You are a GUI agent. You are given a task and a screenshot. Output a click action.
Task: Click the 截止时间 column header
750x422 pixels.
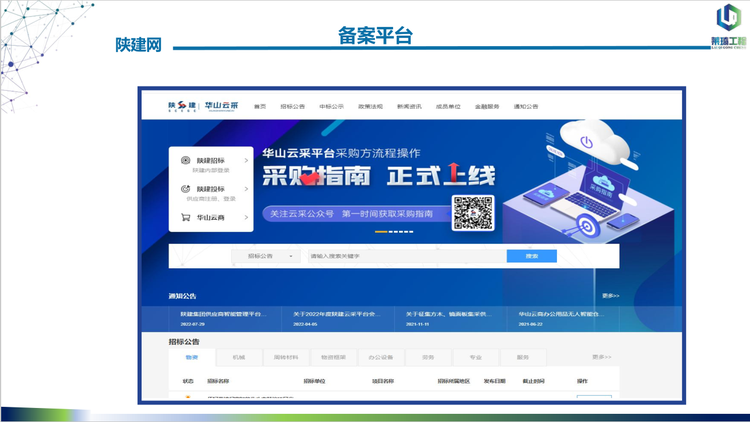[533, 381]
